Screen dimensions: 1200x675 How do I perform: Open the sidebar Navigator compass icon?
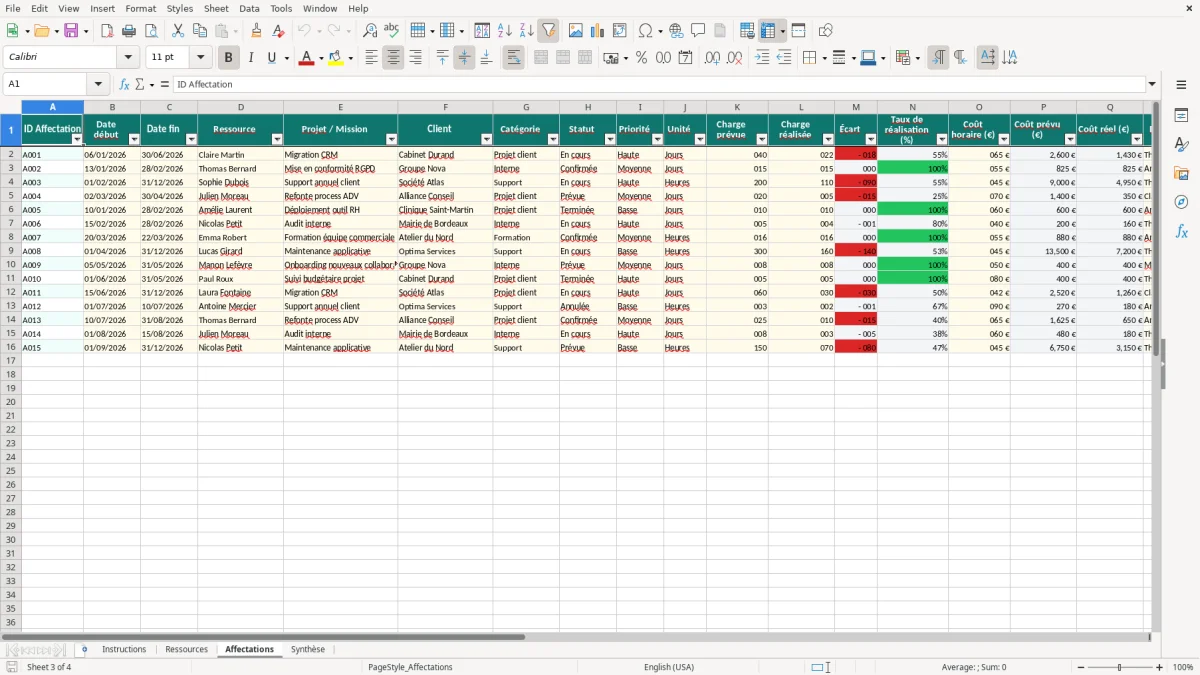tap(1181, 202)
